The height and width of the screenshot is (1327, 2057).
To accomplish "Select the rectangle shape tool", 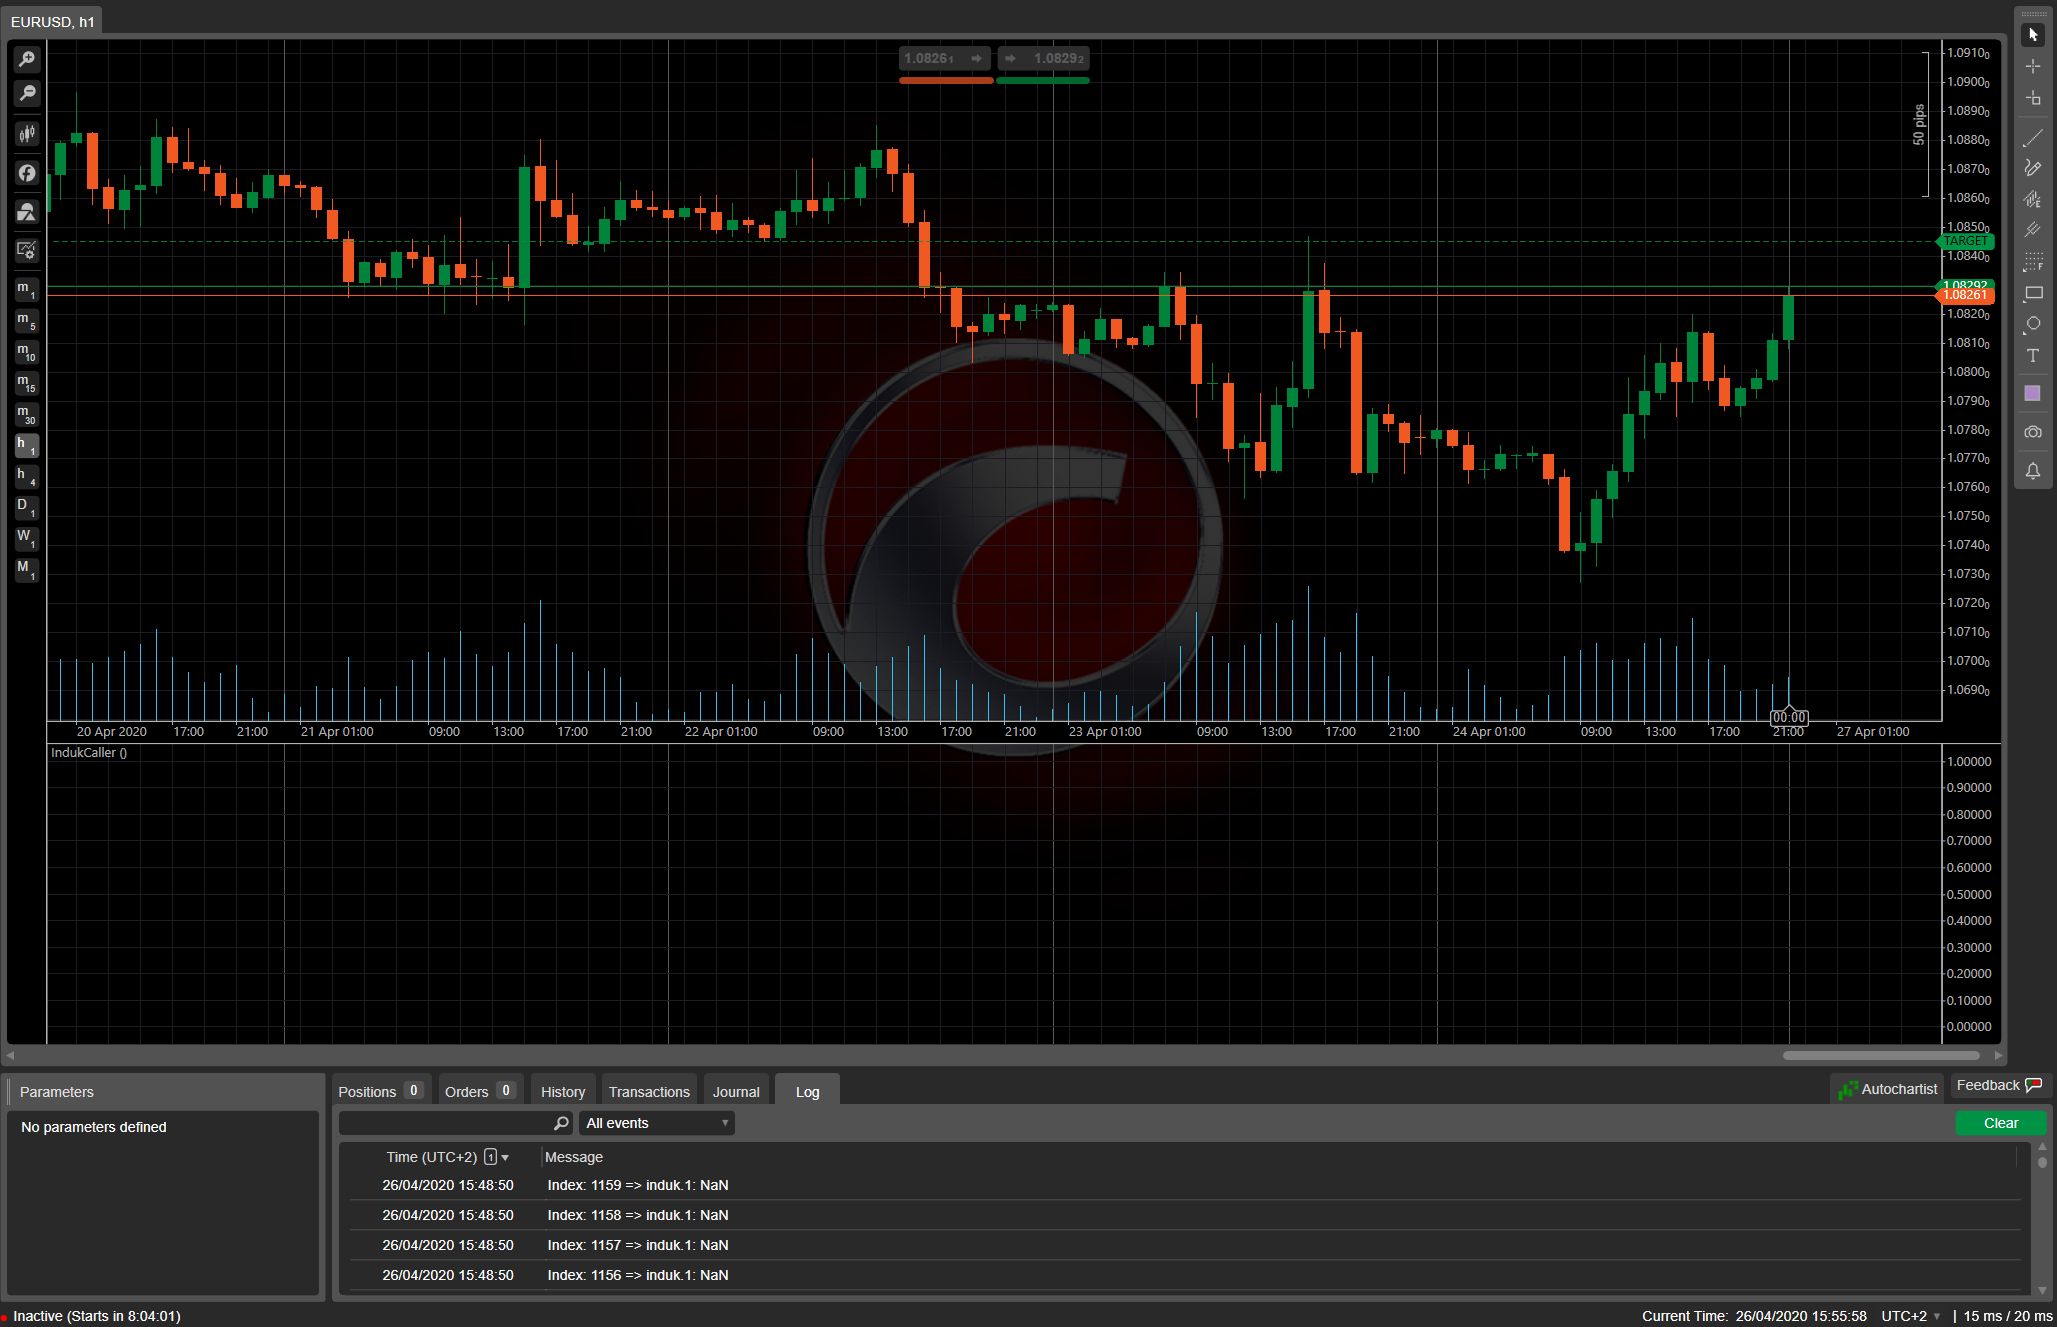I will (x=2033, y=293).
